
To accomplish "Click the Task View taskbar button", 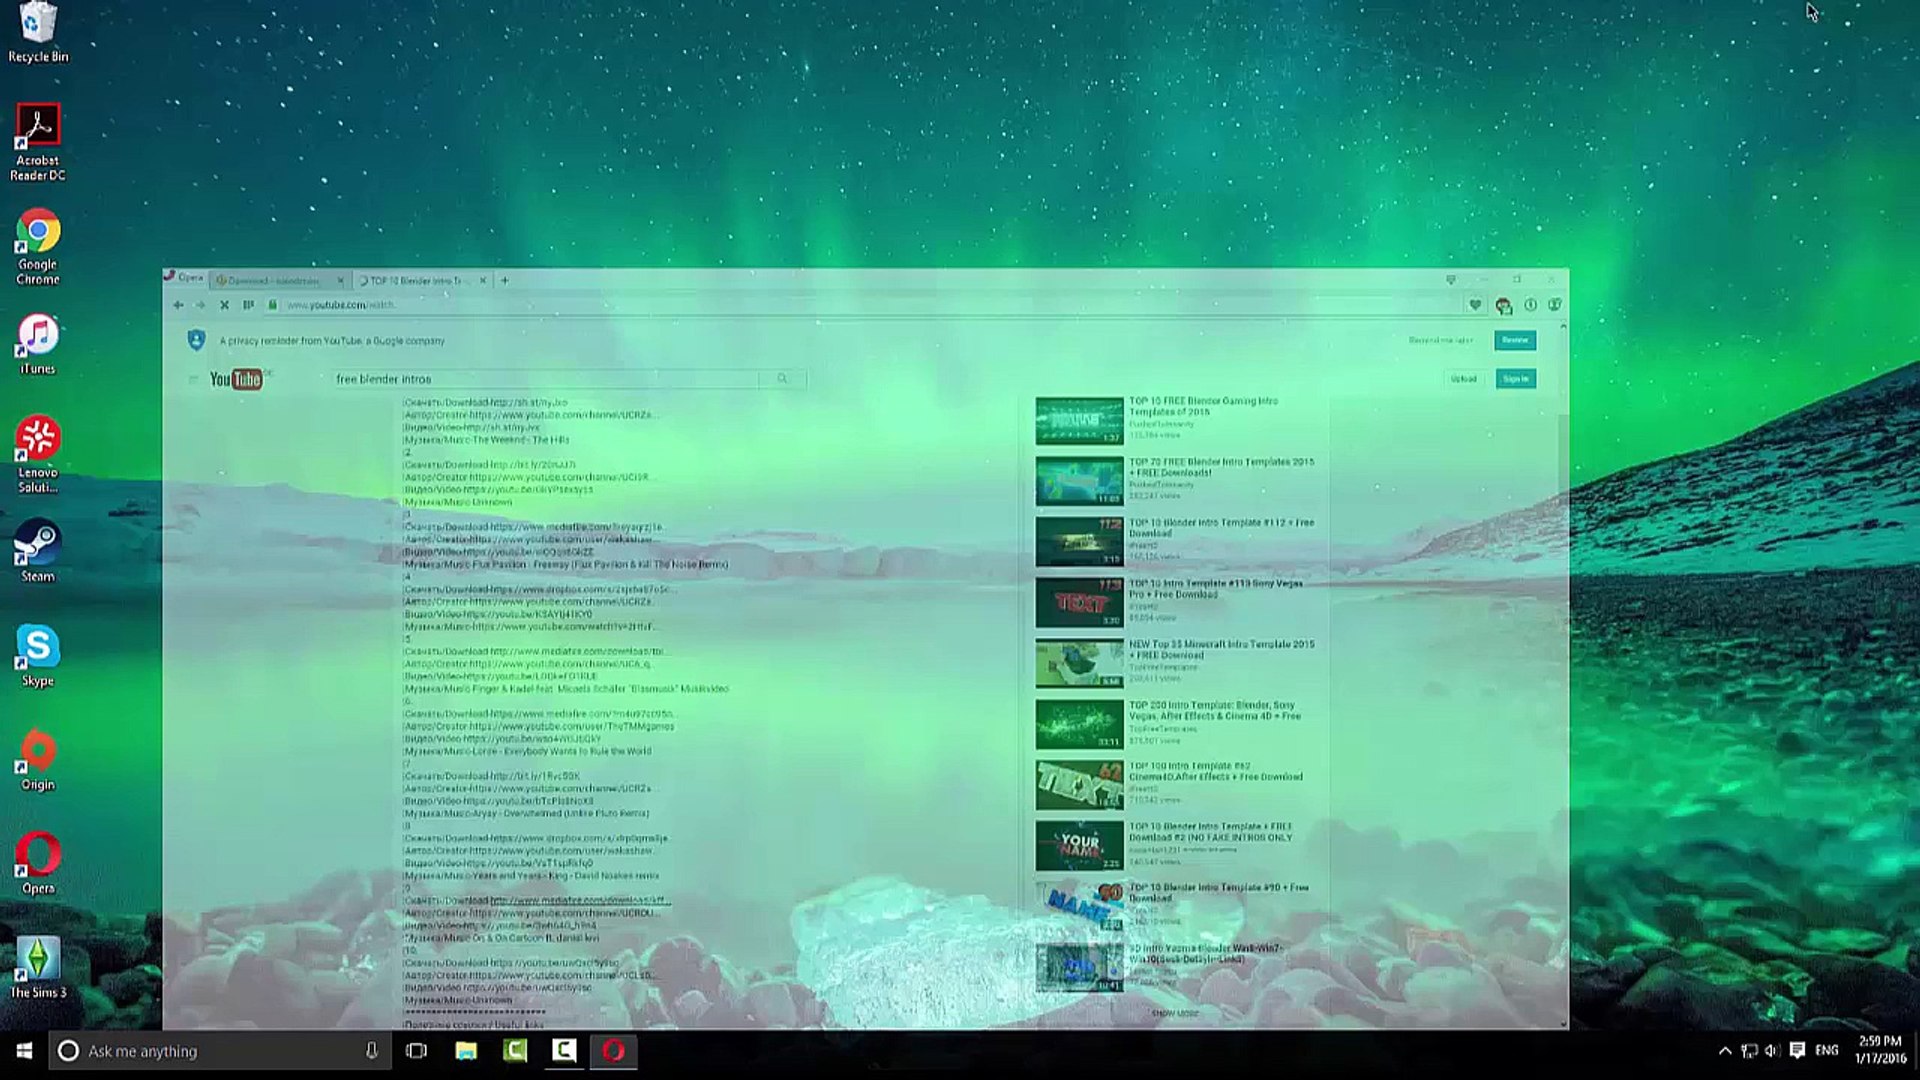I will (x=416, y=1050).
